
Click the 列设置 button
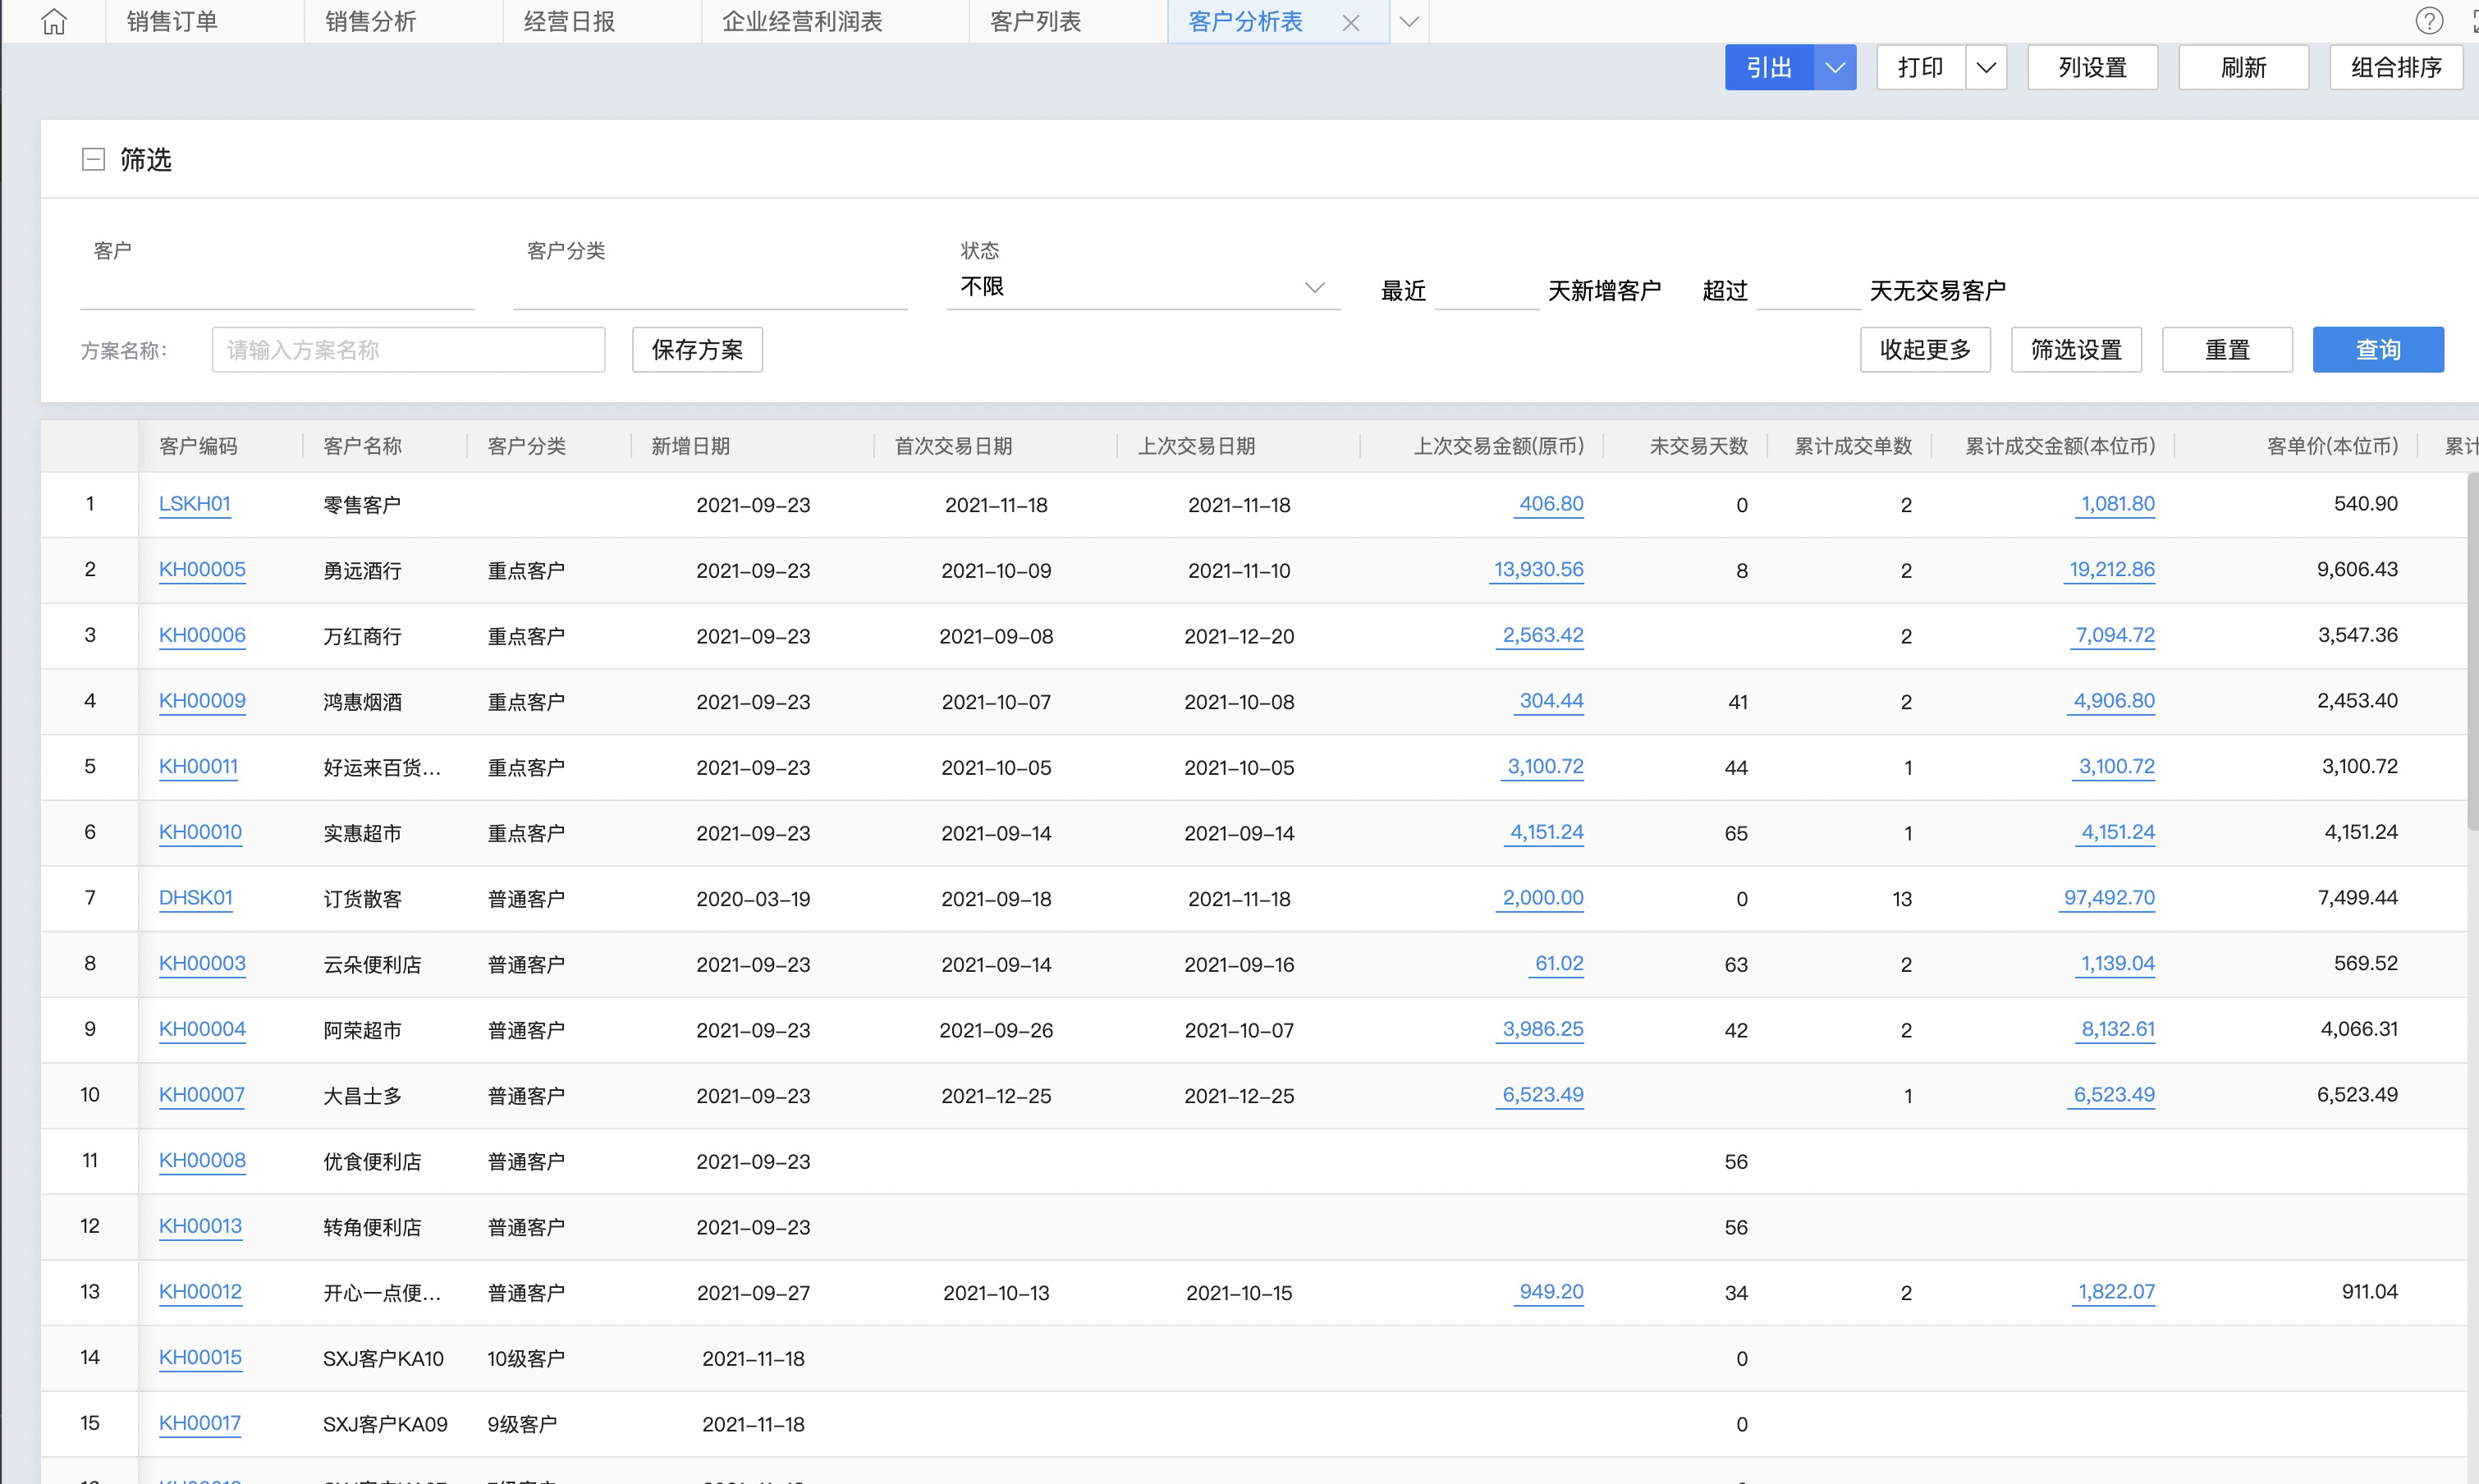point(2092,68)
